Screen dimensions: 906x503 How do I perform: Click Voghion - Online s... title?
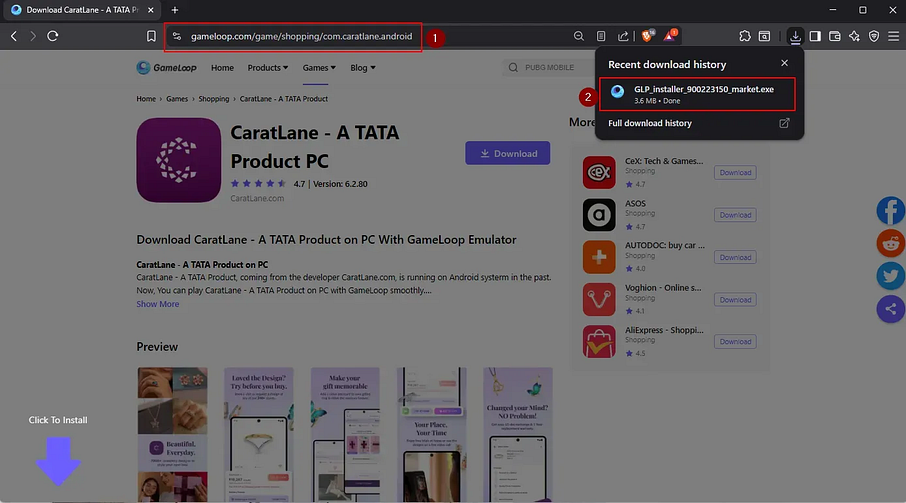click(x=663, y=288)
